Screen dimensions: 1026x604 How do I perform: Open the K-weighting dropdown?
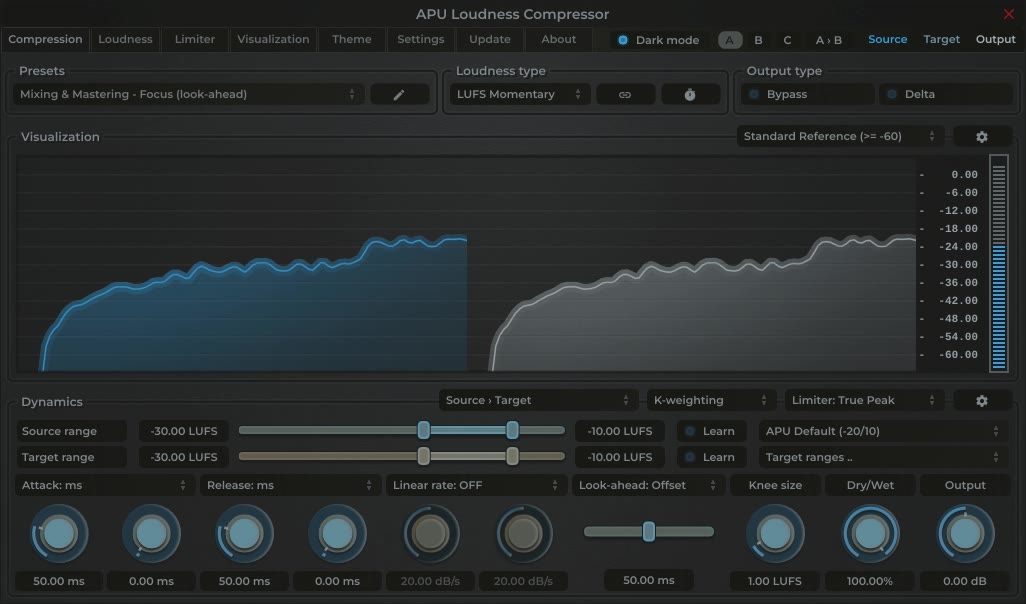(x=711, y=400)
